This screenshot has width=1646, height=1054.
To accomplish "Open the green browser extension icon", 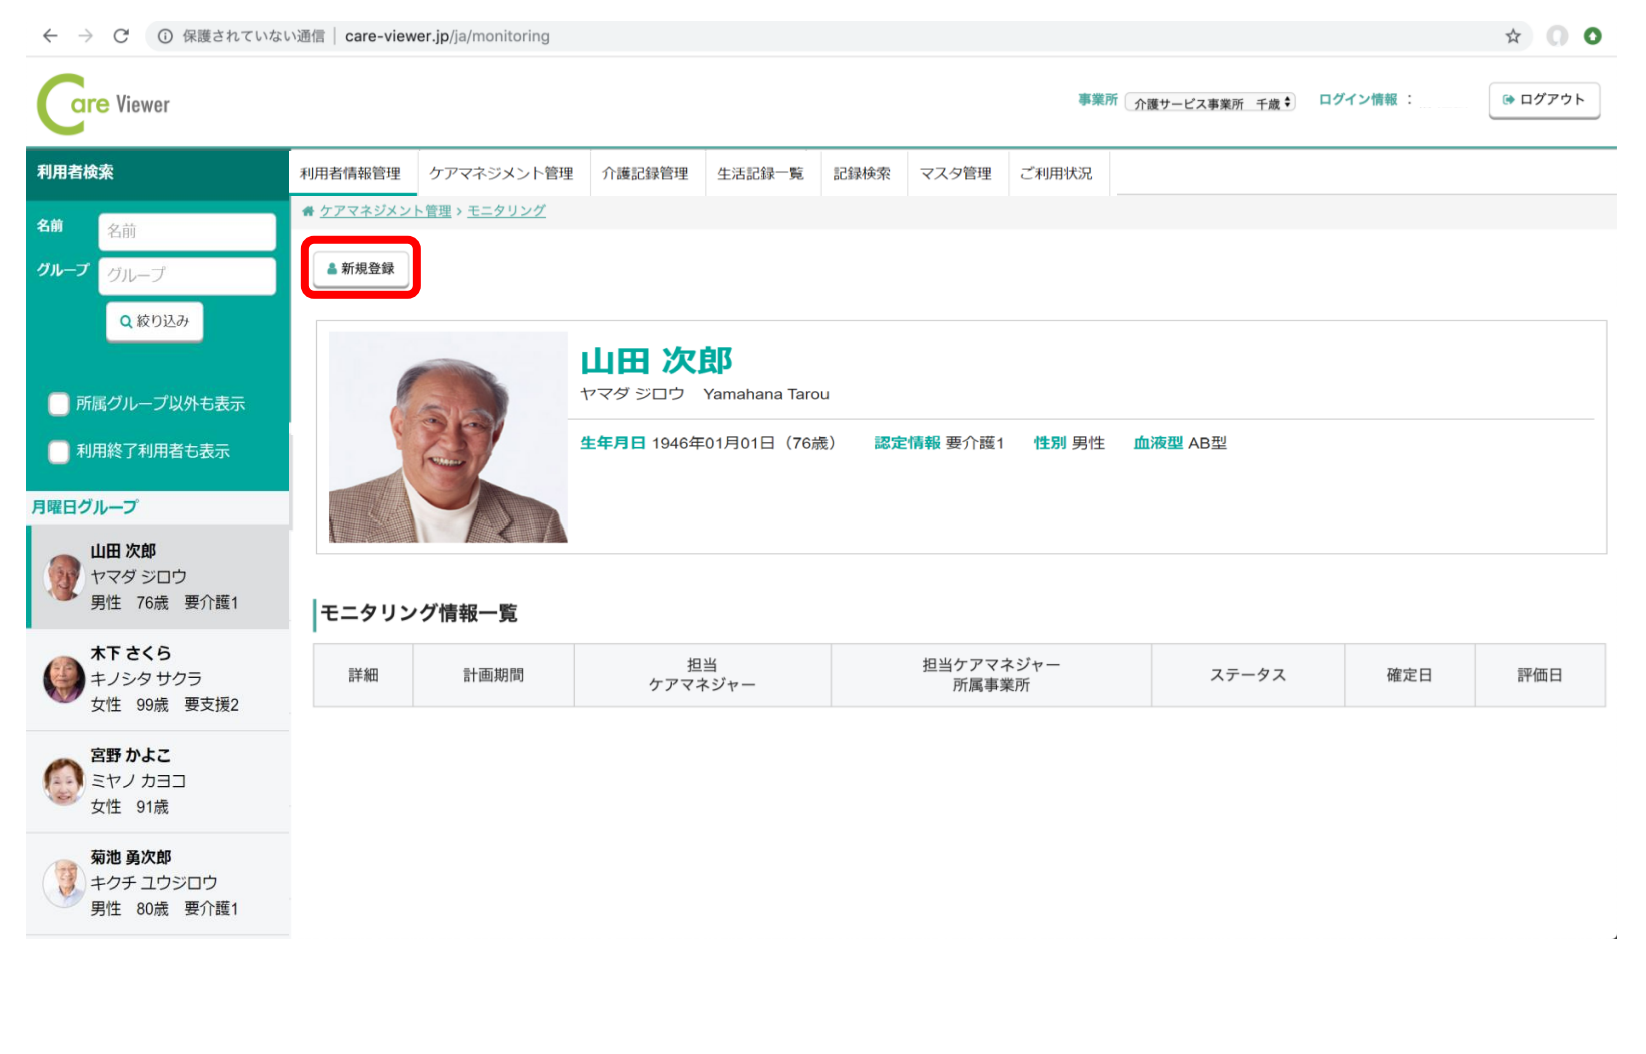I will click(1593, 36).
